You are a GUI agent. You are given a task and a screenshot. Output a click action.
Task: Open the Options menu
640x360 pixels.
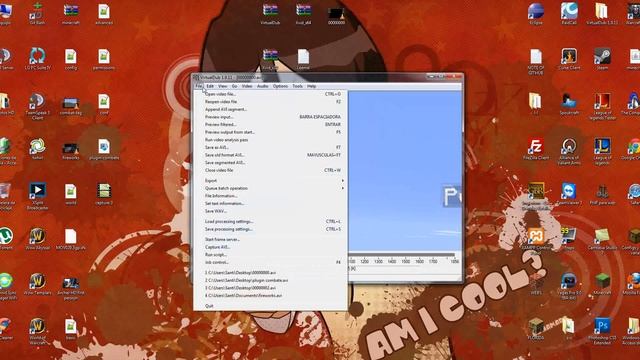coord(280,86)
